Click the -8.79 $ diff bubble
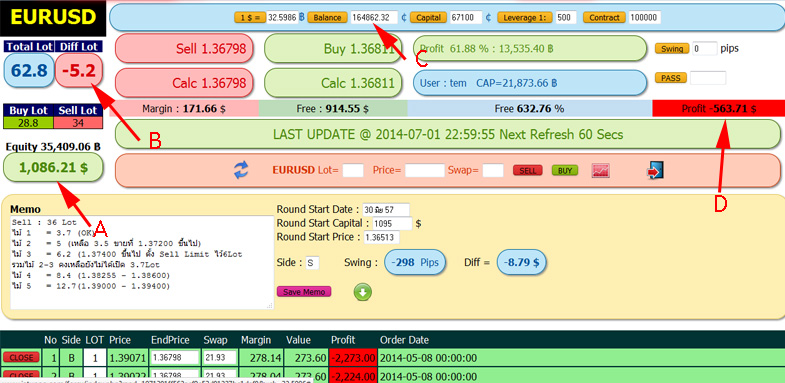The height and width of the screenshot is (383, 785). pyautogui.click(x=522, y=262)
